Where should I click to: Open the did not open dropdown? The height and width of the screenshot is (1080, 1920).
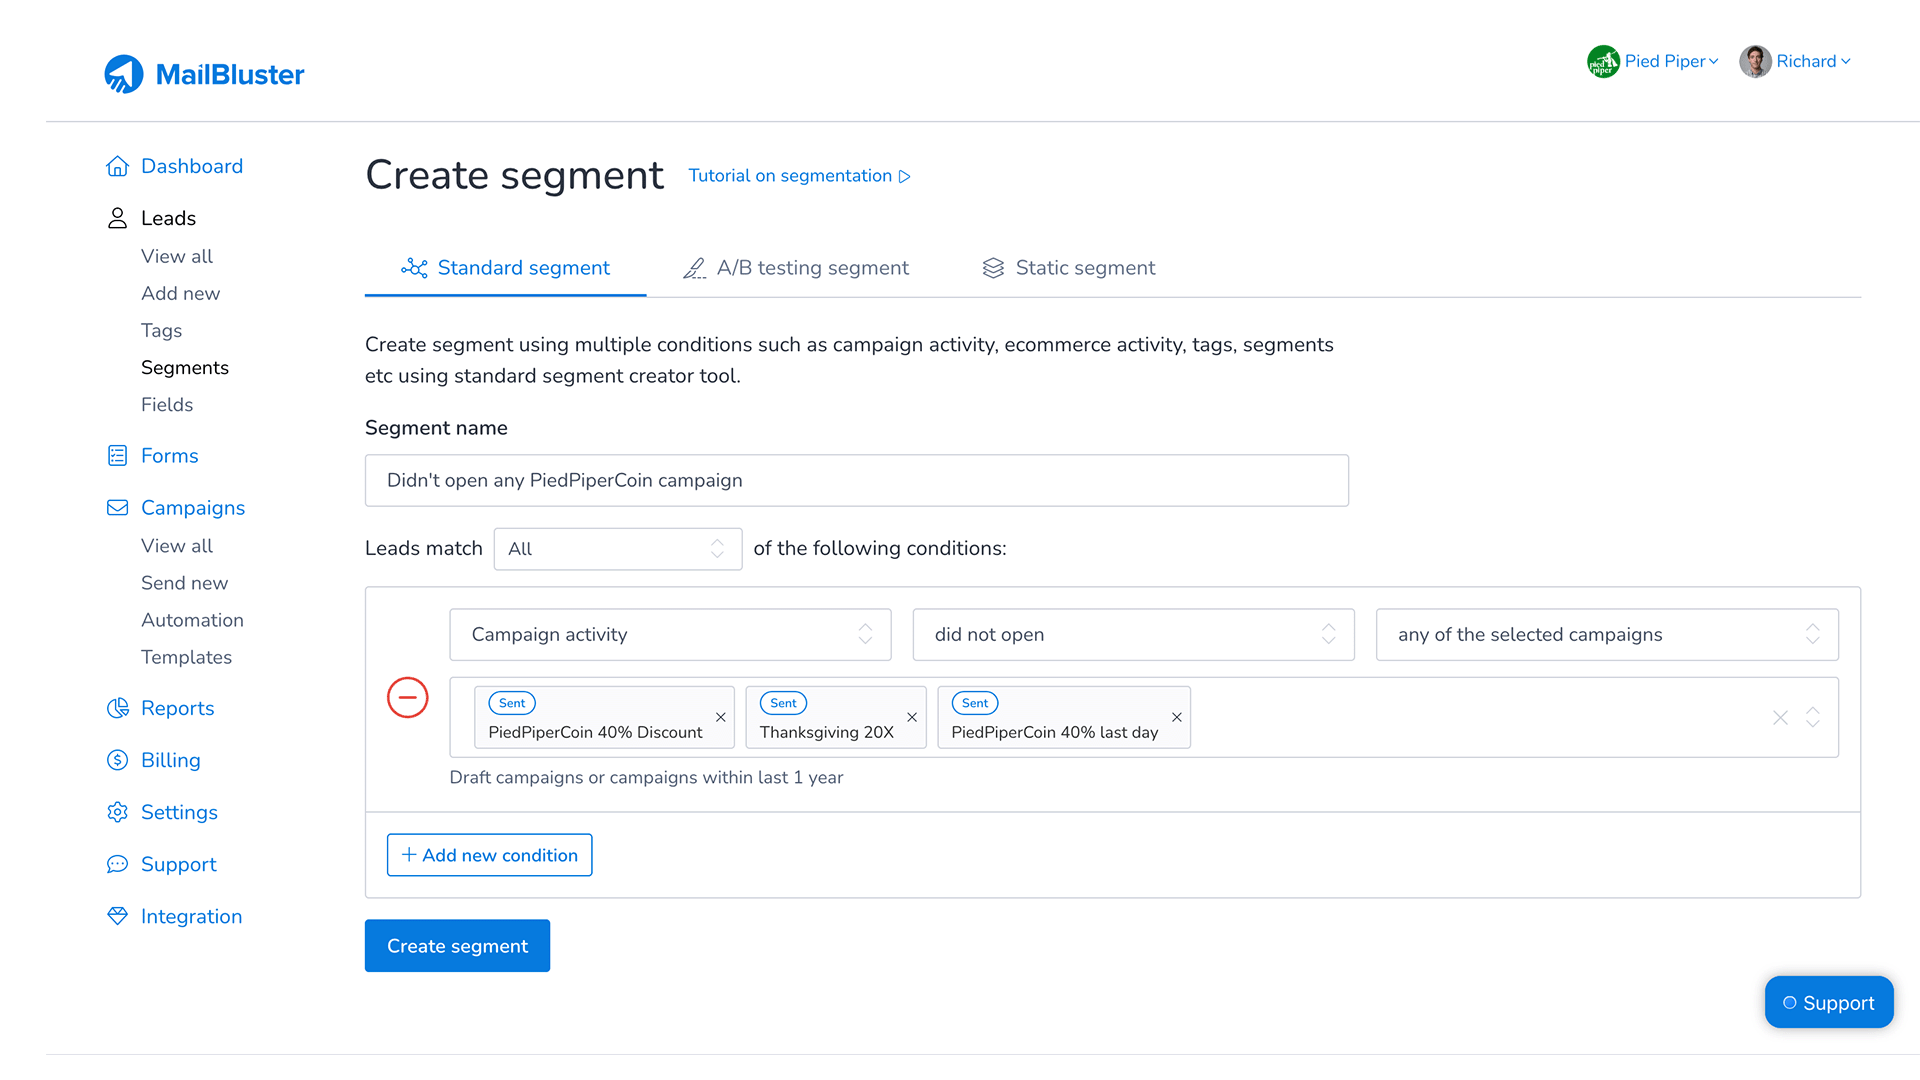(1133, 635)
